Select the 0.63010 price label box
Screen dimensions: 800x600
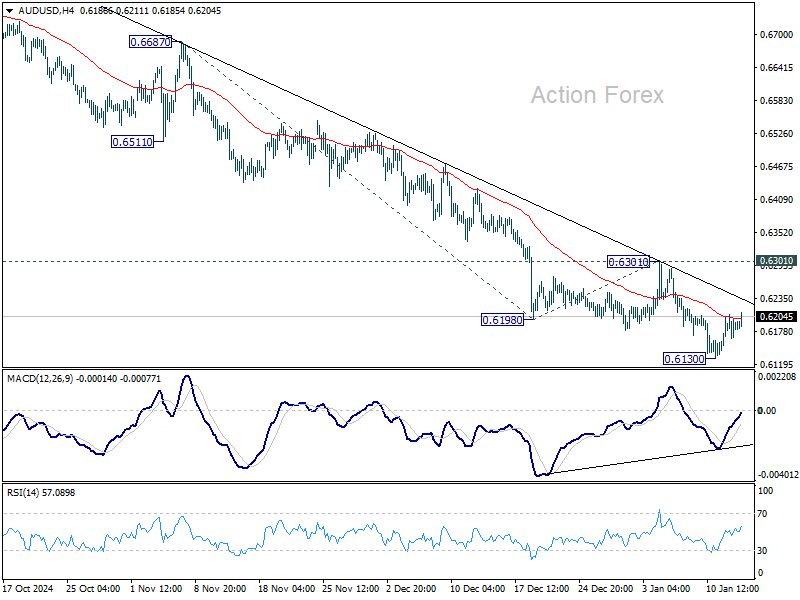(x=628, y=262)
